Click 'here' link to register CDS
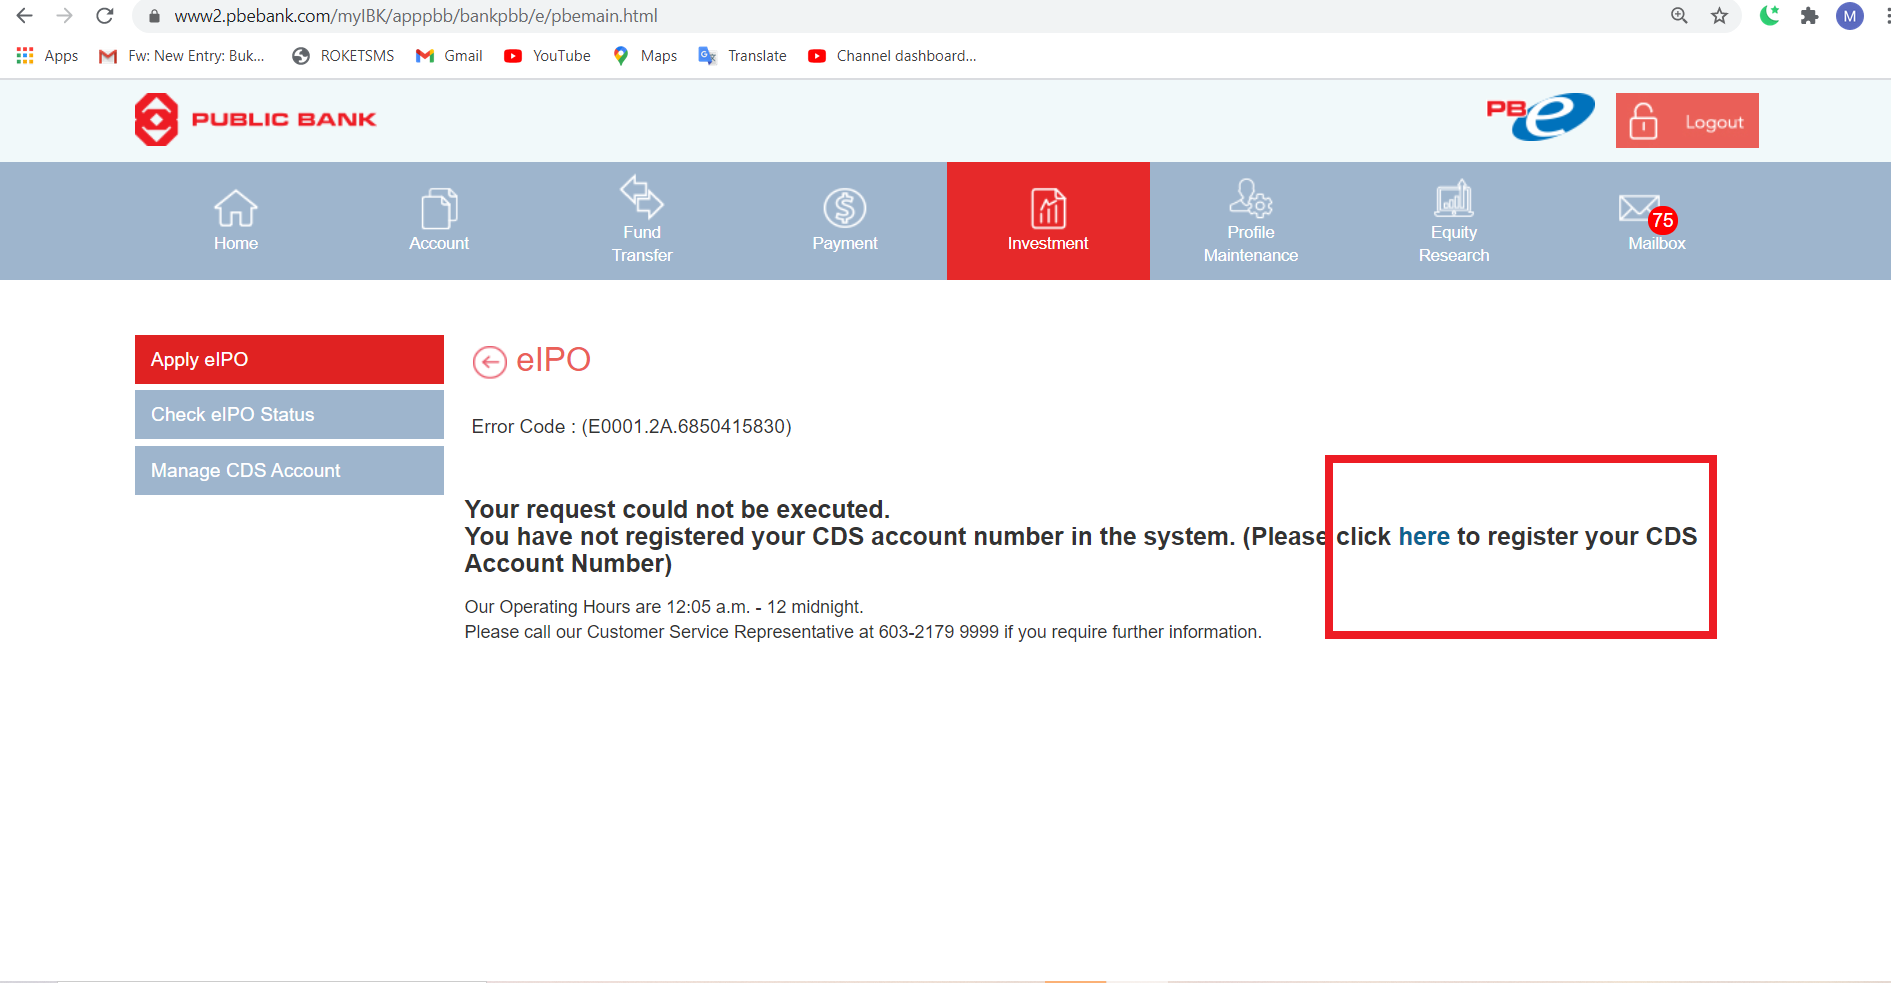The image size is (1891, 983). [x=1423, y=537]
